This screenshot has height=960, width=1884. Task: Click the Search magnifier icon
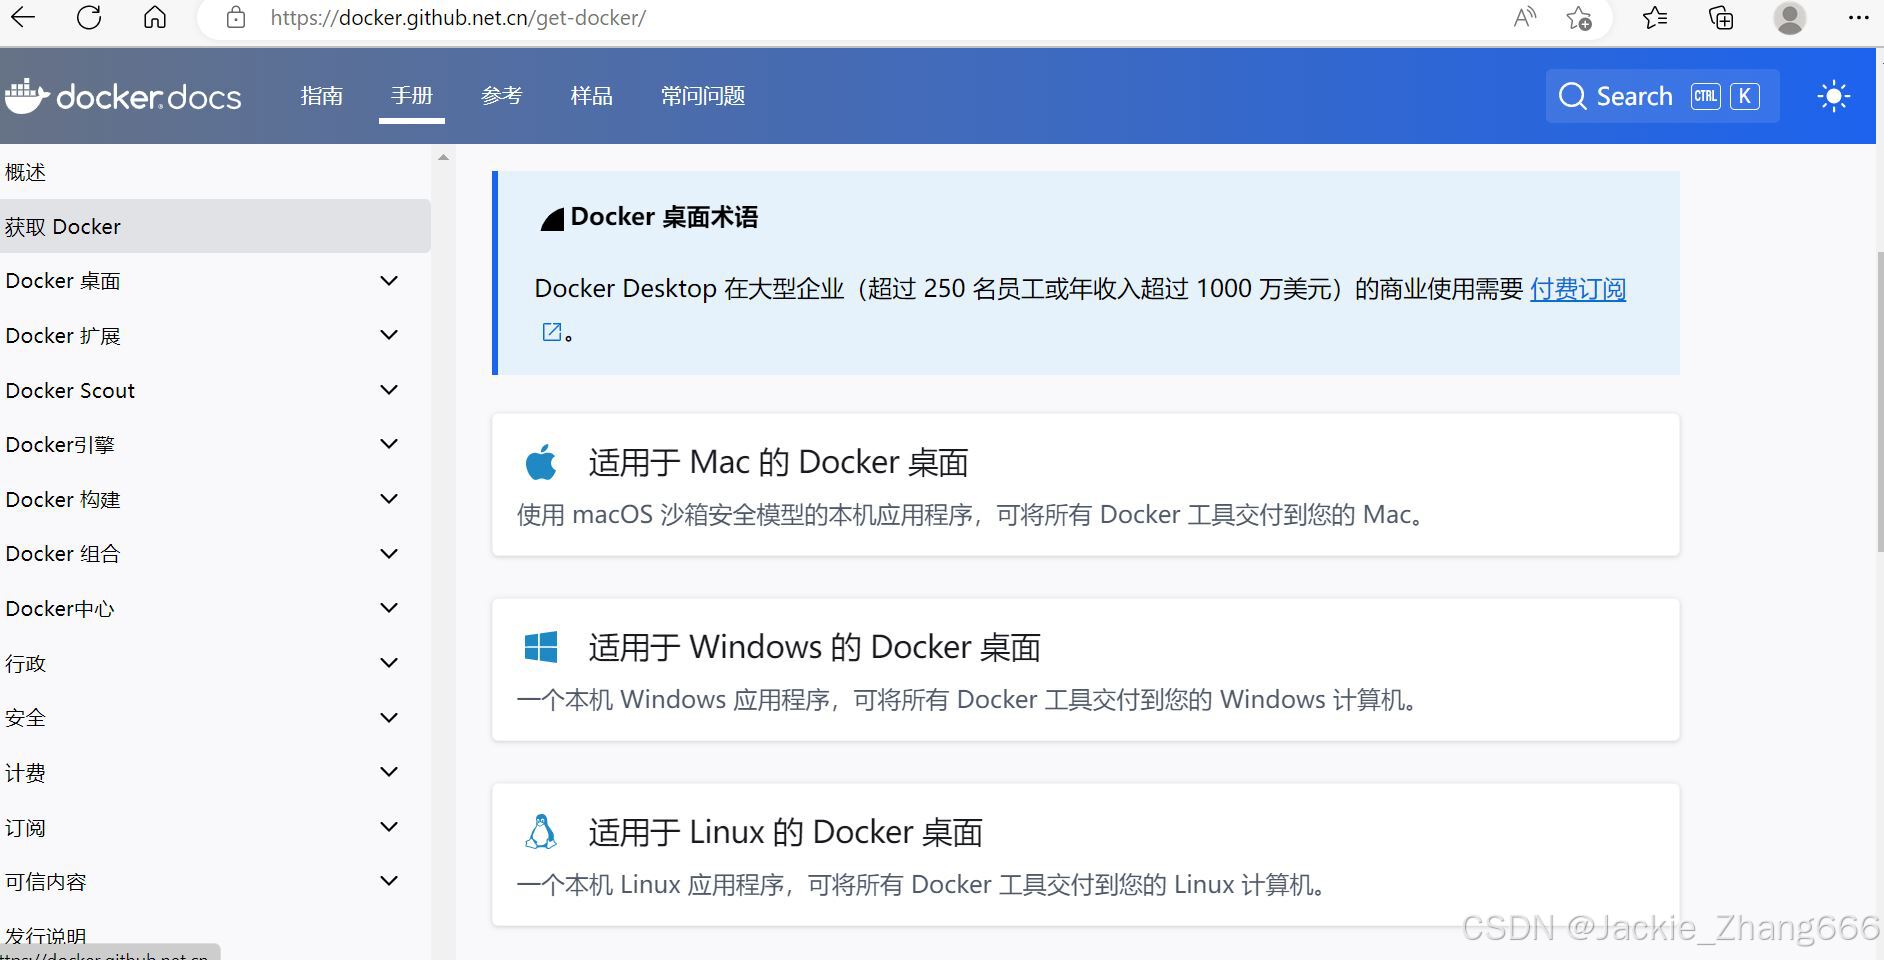tap(1572, 96)
